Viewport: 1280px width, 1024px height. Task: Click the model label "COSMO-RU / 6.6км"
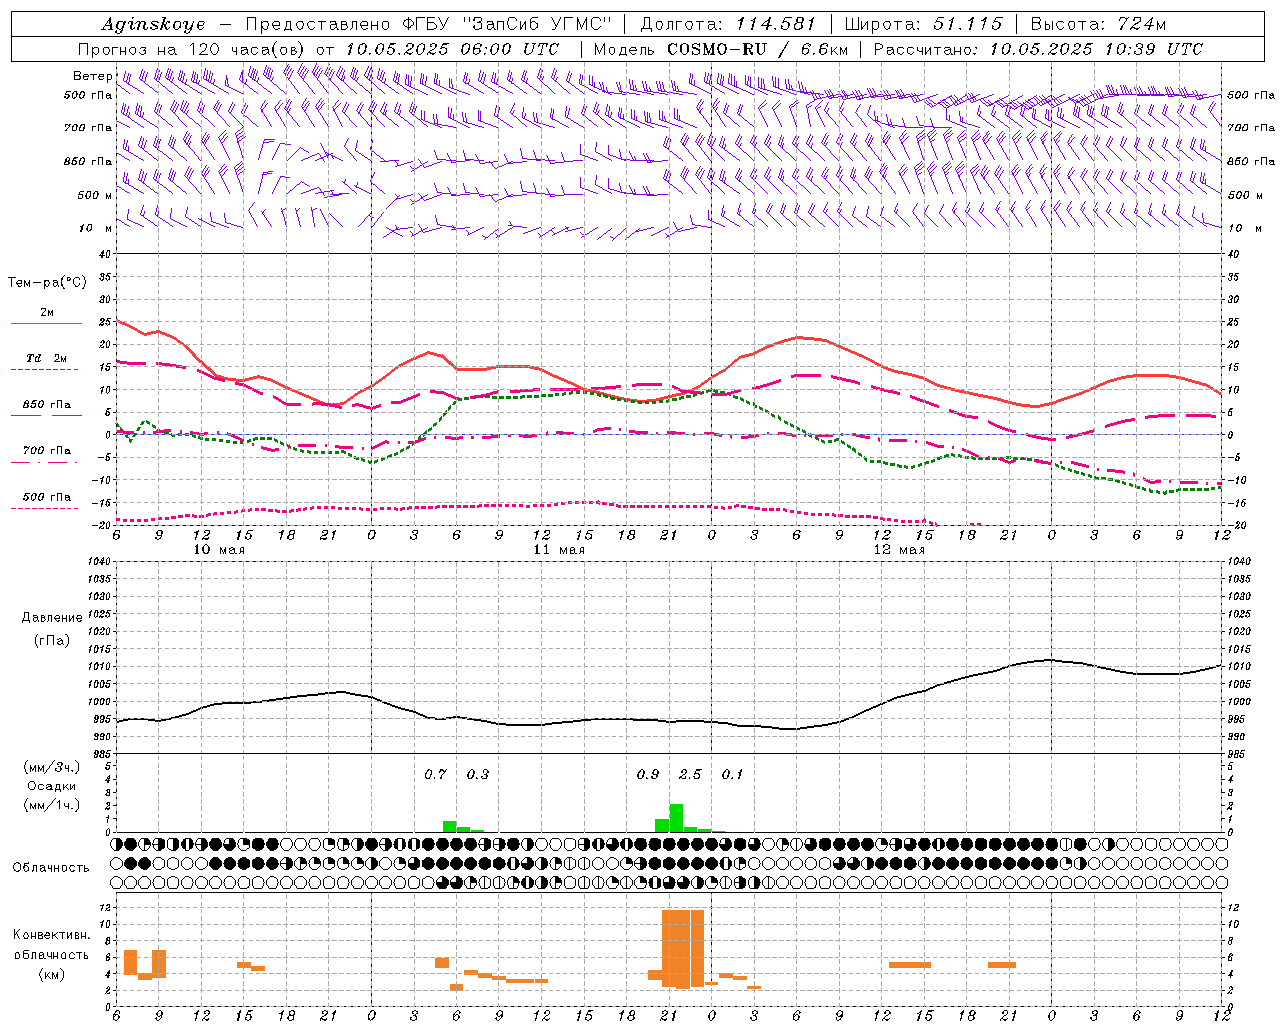pos(758,49)
